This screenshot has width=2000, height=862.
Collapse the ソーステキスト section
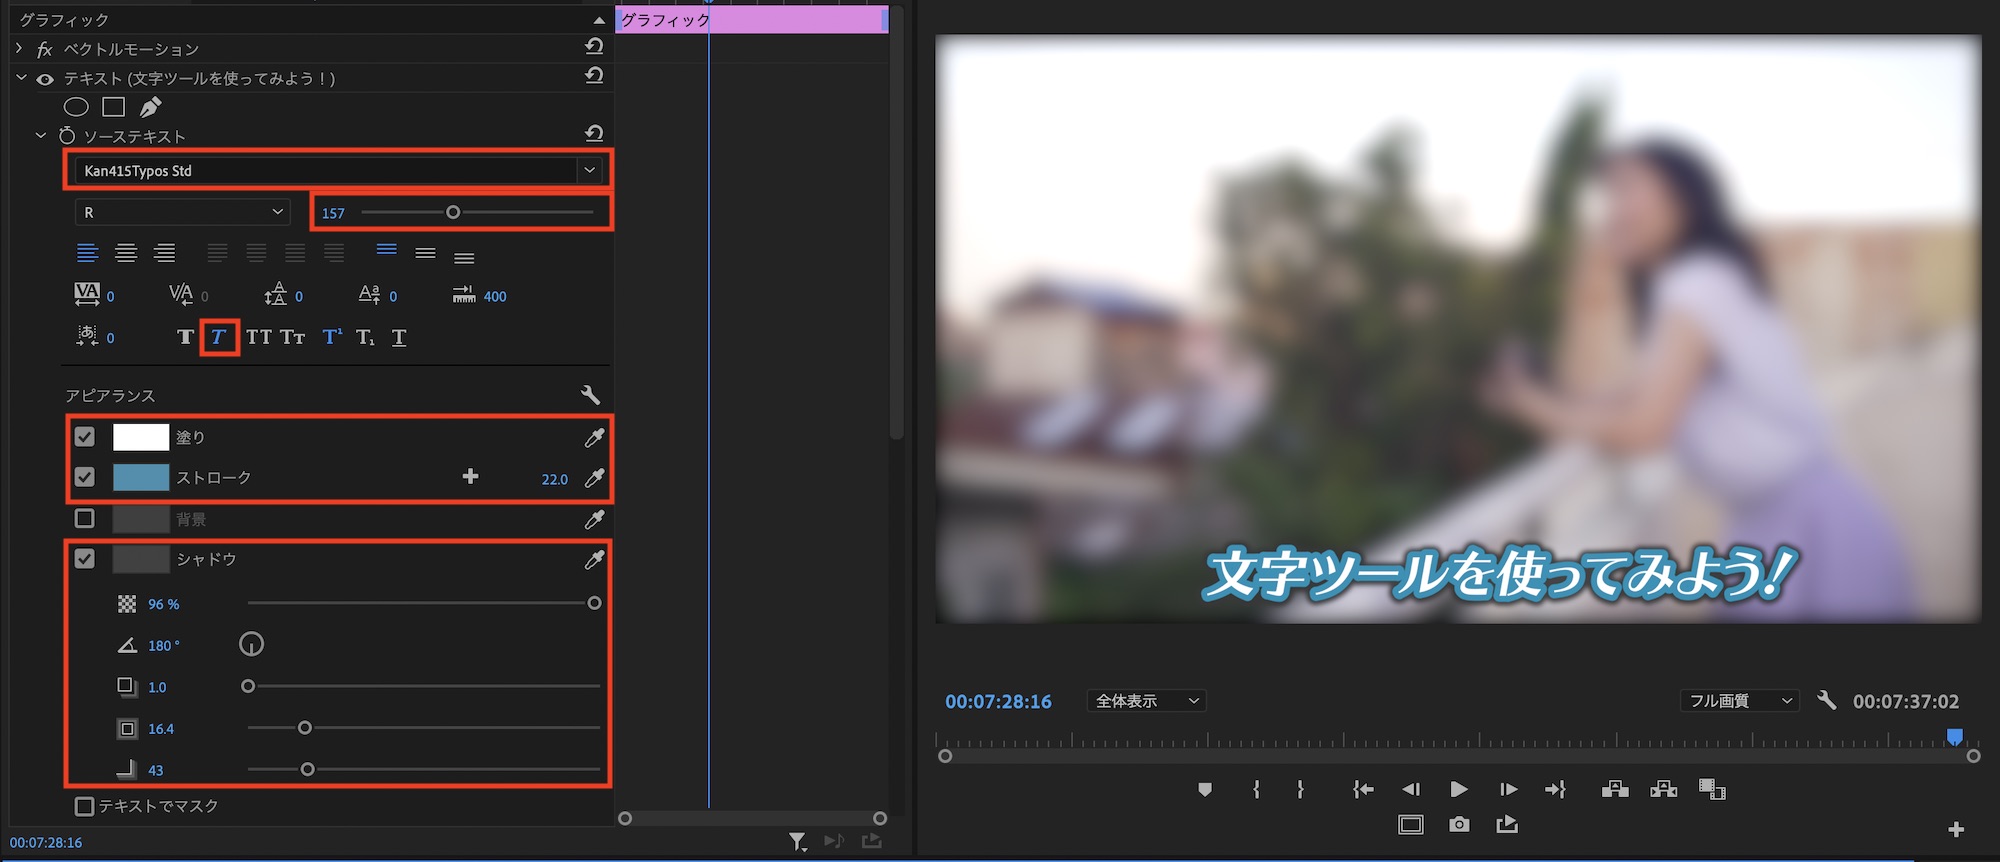[41, 135]
